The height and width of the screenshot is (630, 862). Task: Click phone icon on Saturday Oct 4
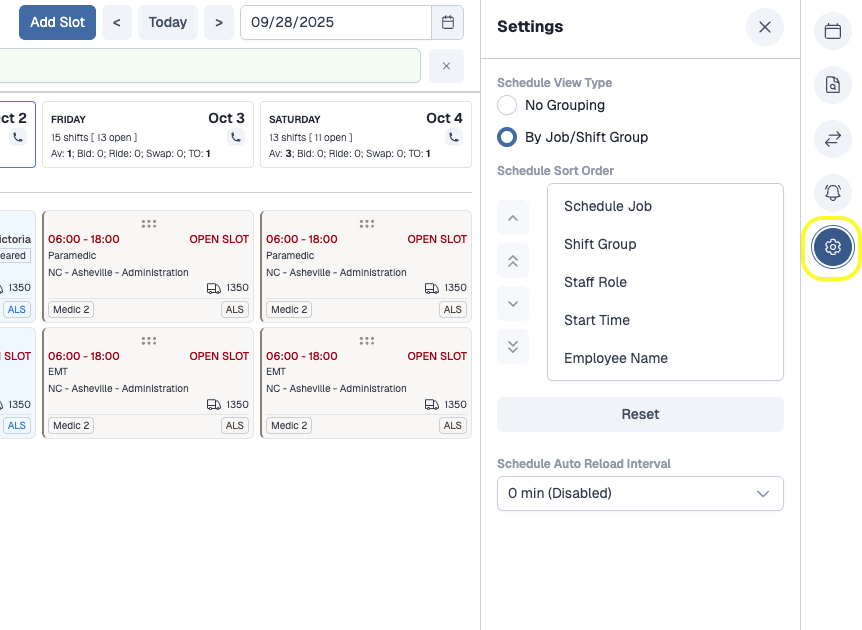(454, 137)
